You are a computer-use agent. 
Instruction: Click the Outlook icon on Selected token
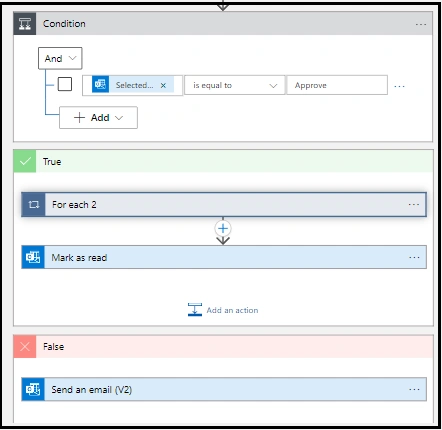(x=100, y=85)
